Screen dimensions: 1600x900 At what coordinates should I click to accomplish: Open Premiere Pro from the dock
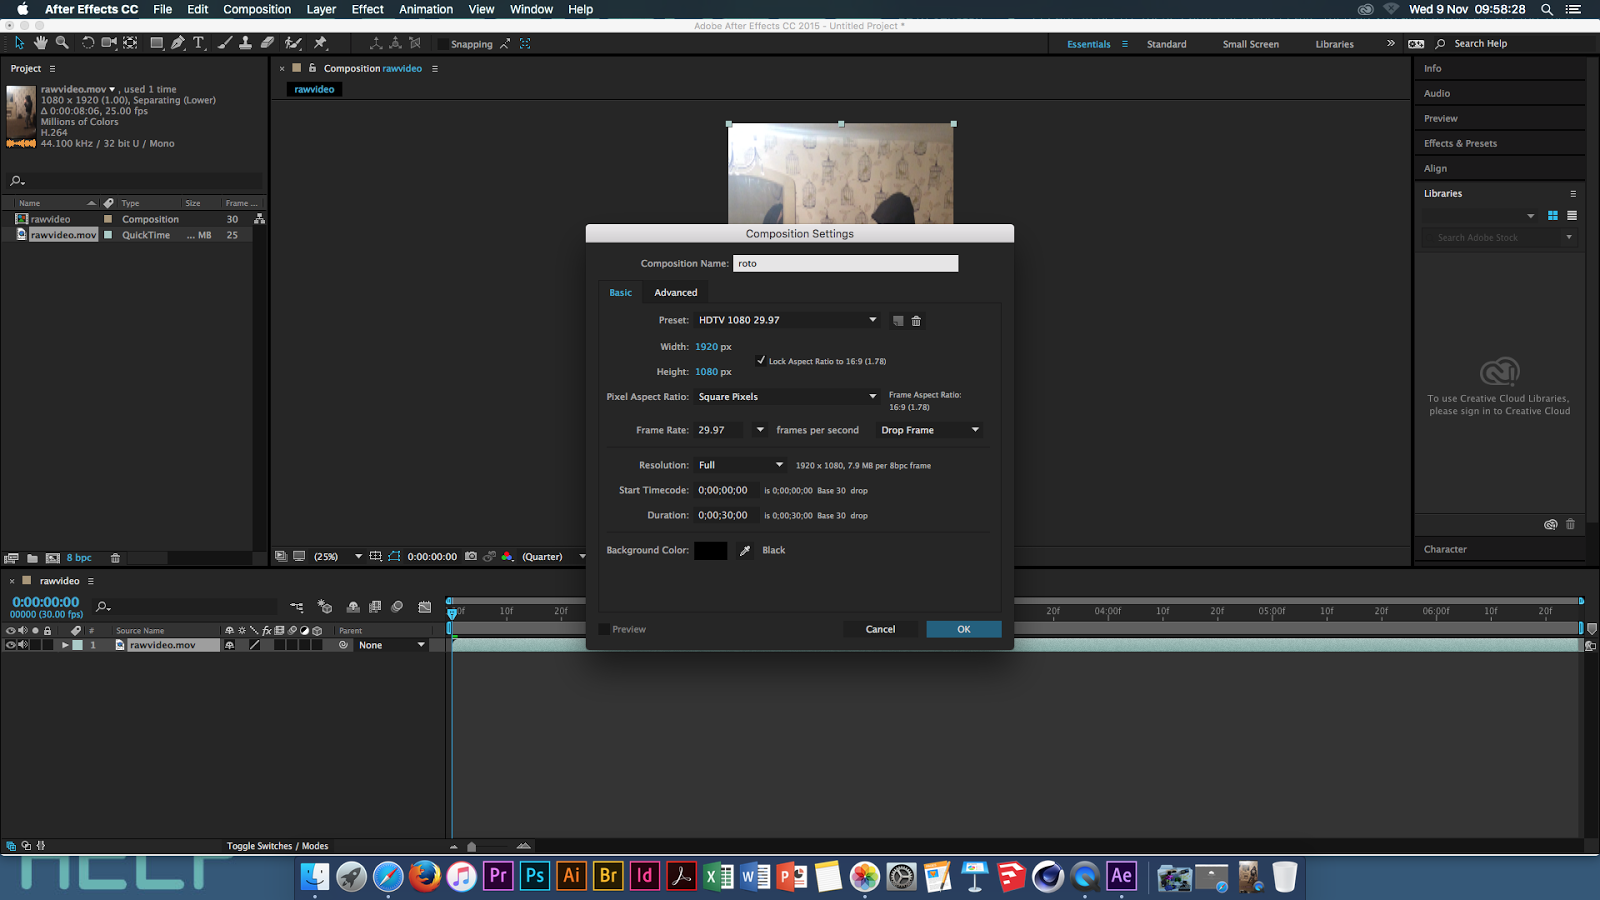[498, 876]
